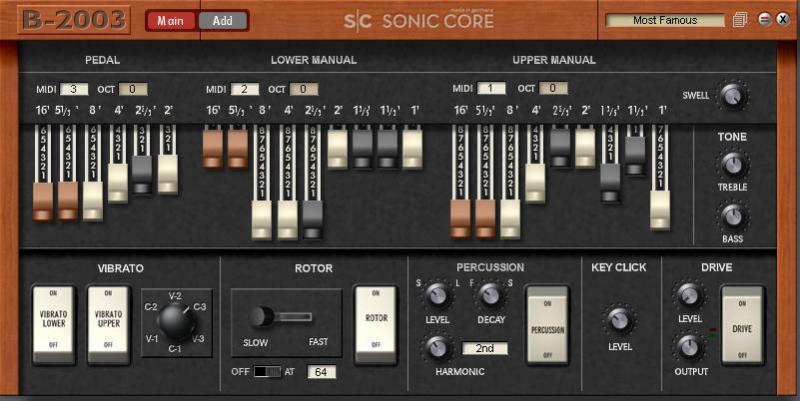Click the Percussion Harmonic knob
The image size is (800, 401).
tap(437, 348)
